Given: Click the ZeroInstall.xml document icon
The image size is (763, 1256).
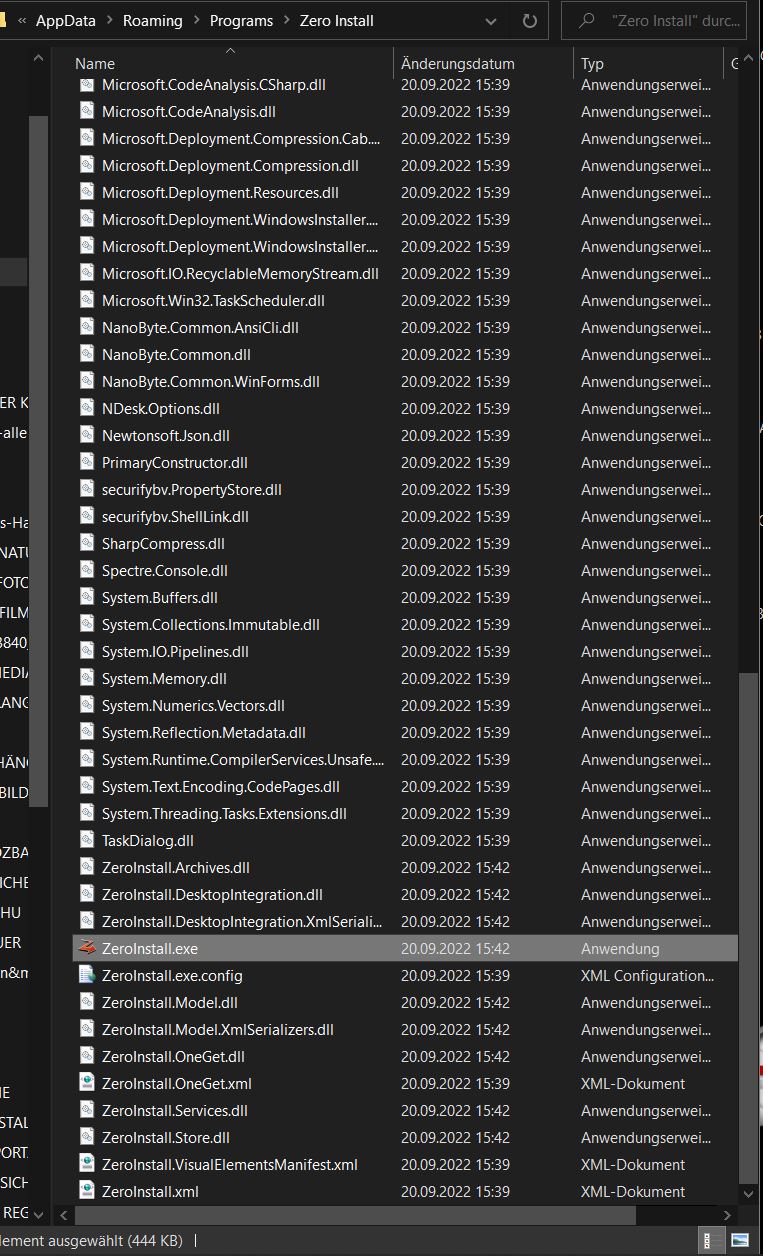Looking at the screenshot, I should click(x=87, y=1191).
